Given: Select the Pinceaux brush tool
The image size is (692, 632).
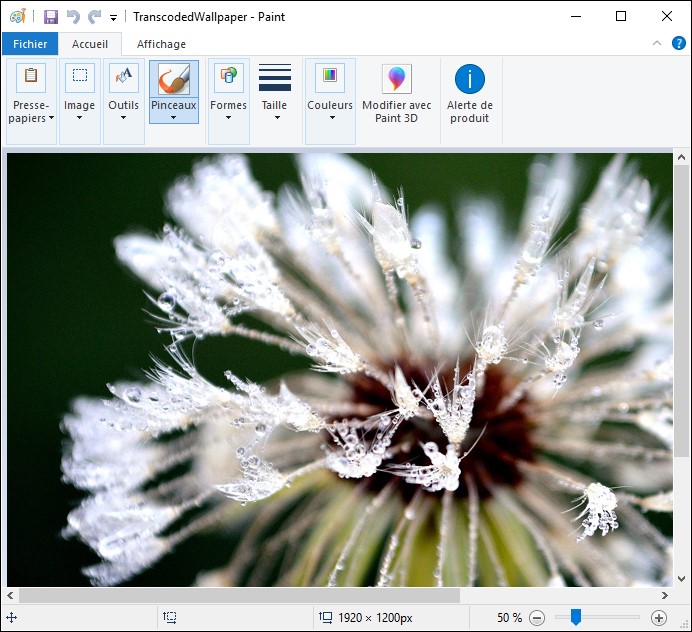Looking at the screenshot, I should tap(174, 78).
